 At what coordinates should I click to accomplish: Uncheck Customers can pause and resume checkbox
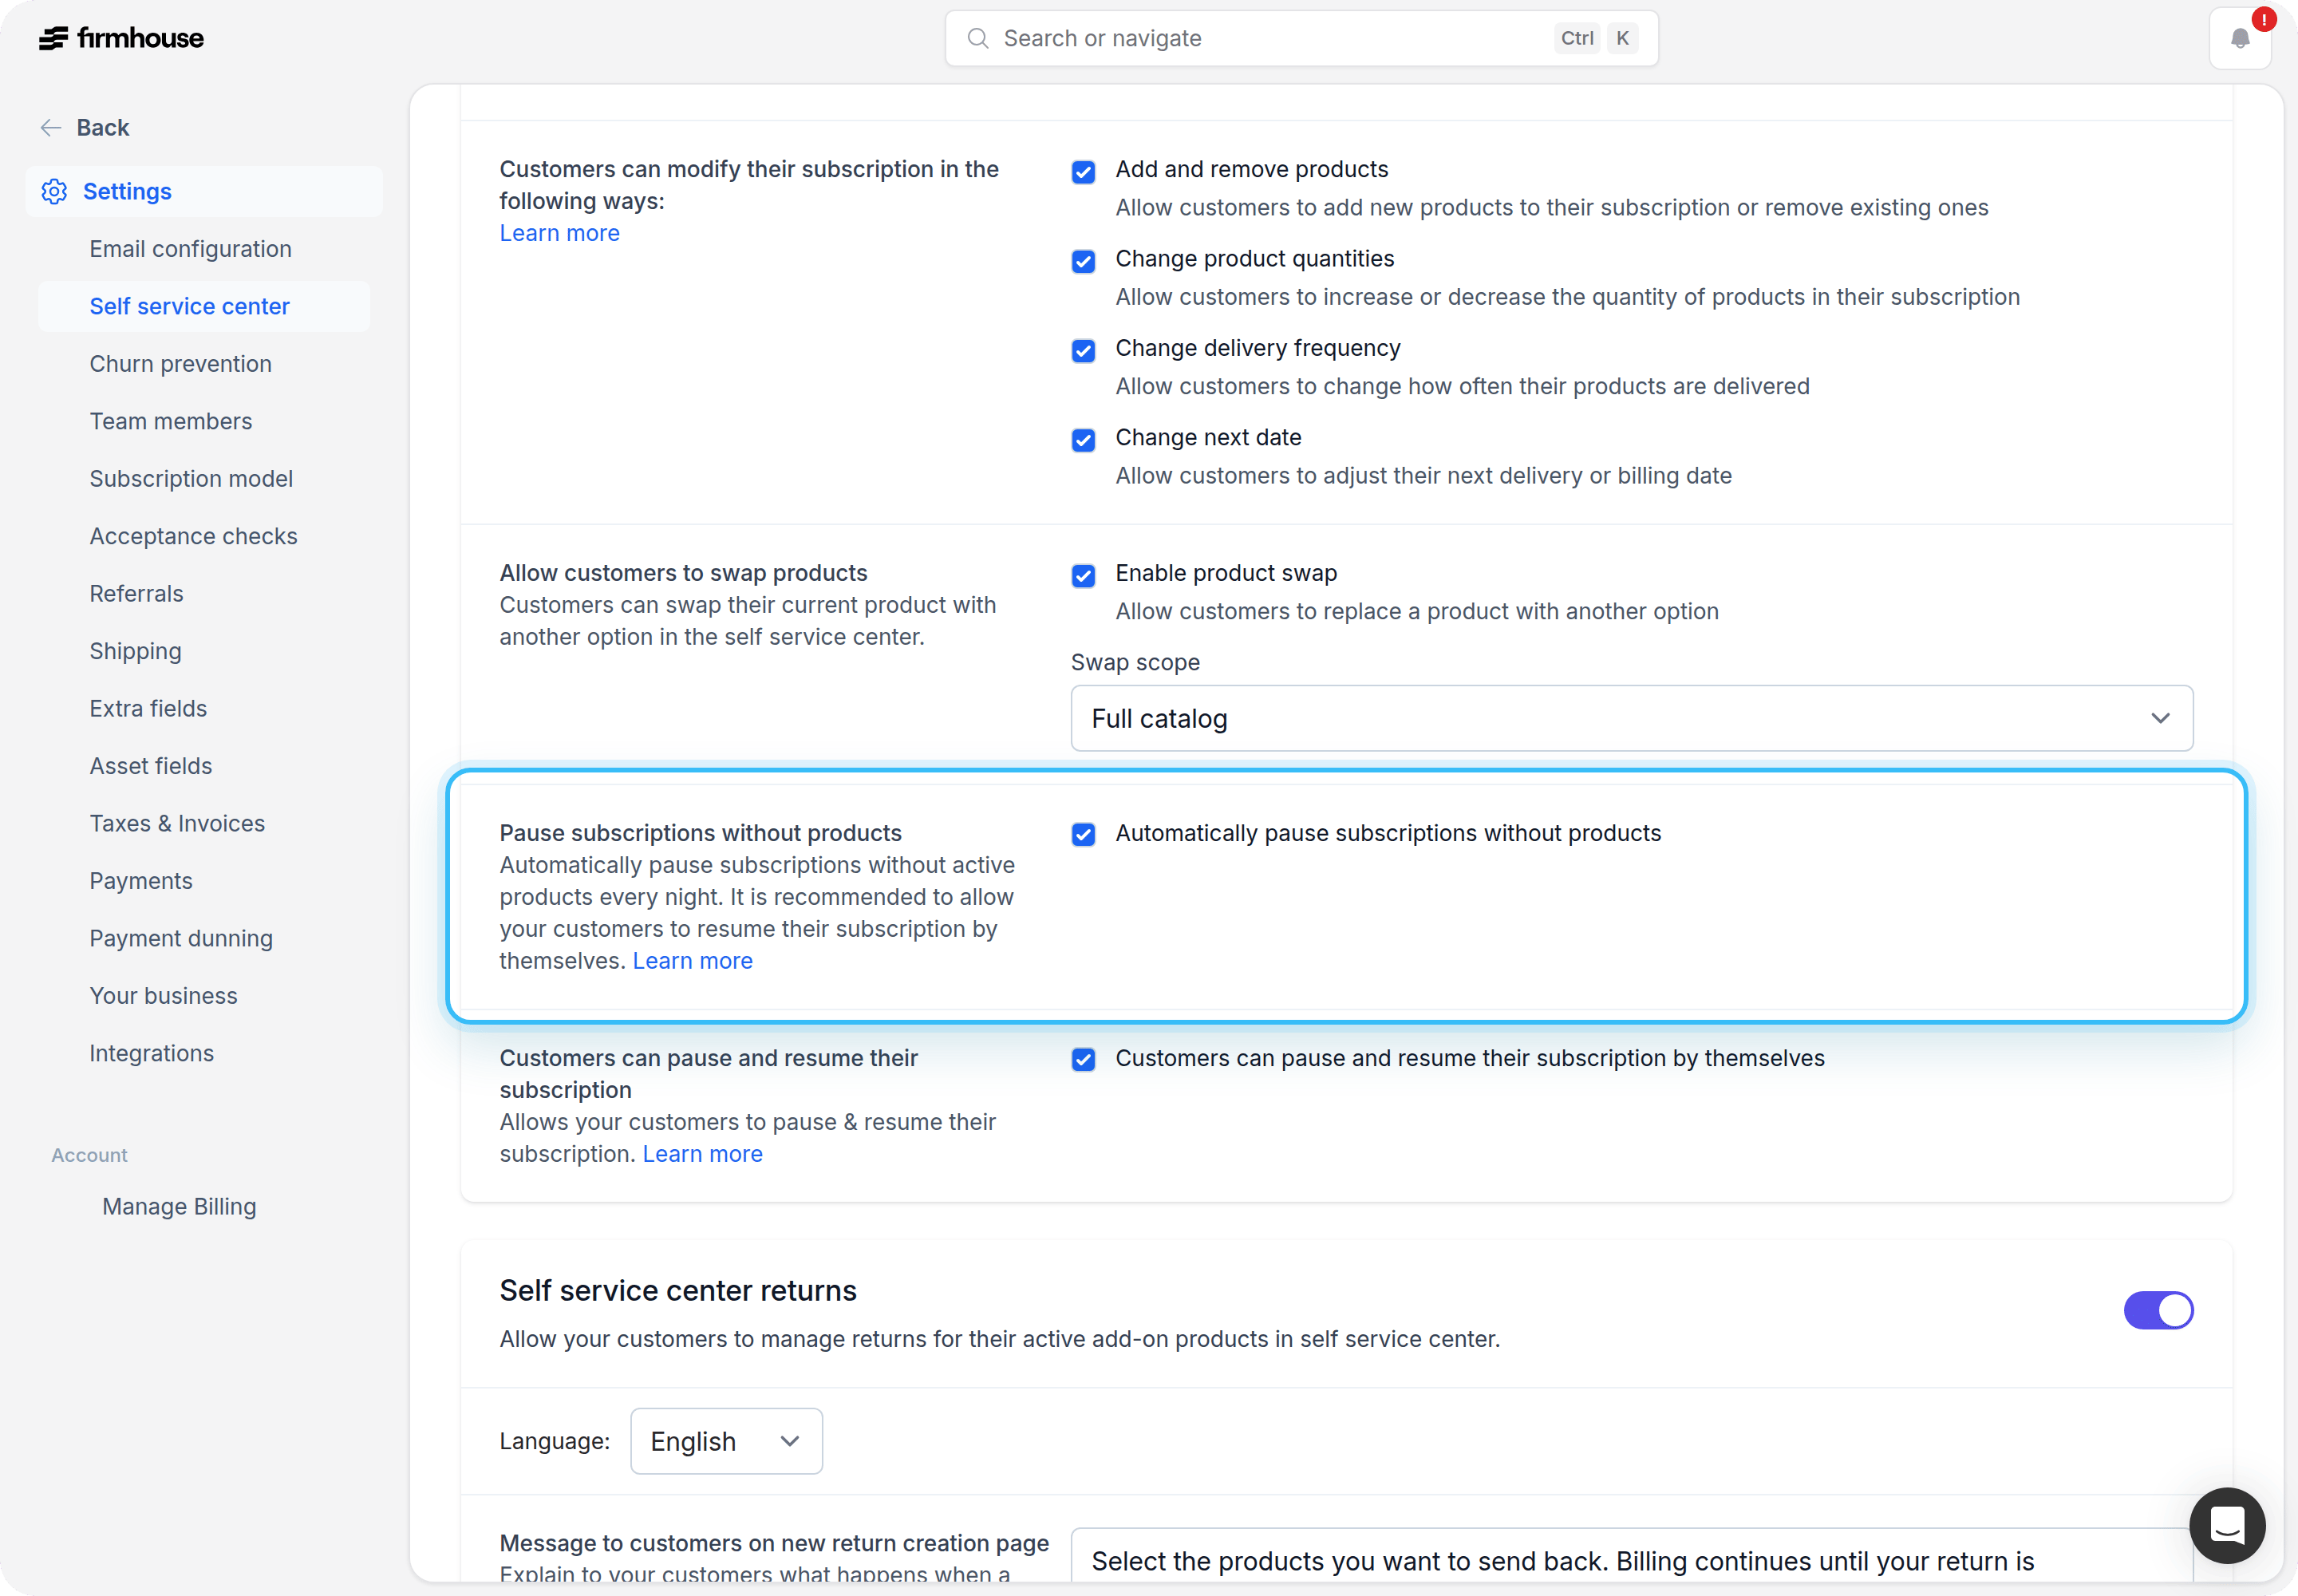1083,1059
